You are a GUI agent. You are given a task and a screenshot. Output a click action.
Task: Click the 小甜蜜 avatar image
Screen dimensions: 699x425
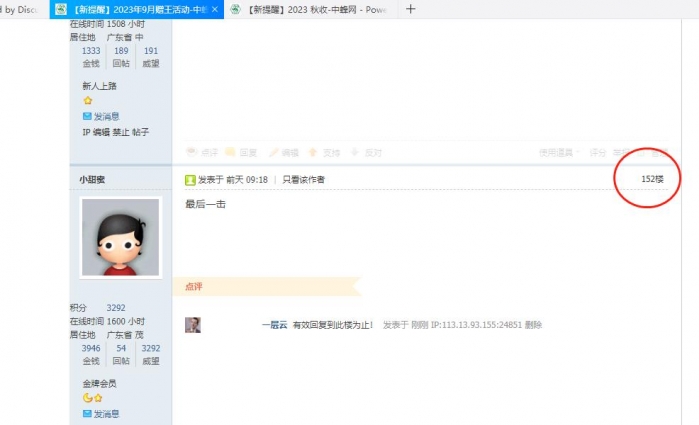click(120, 237)
